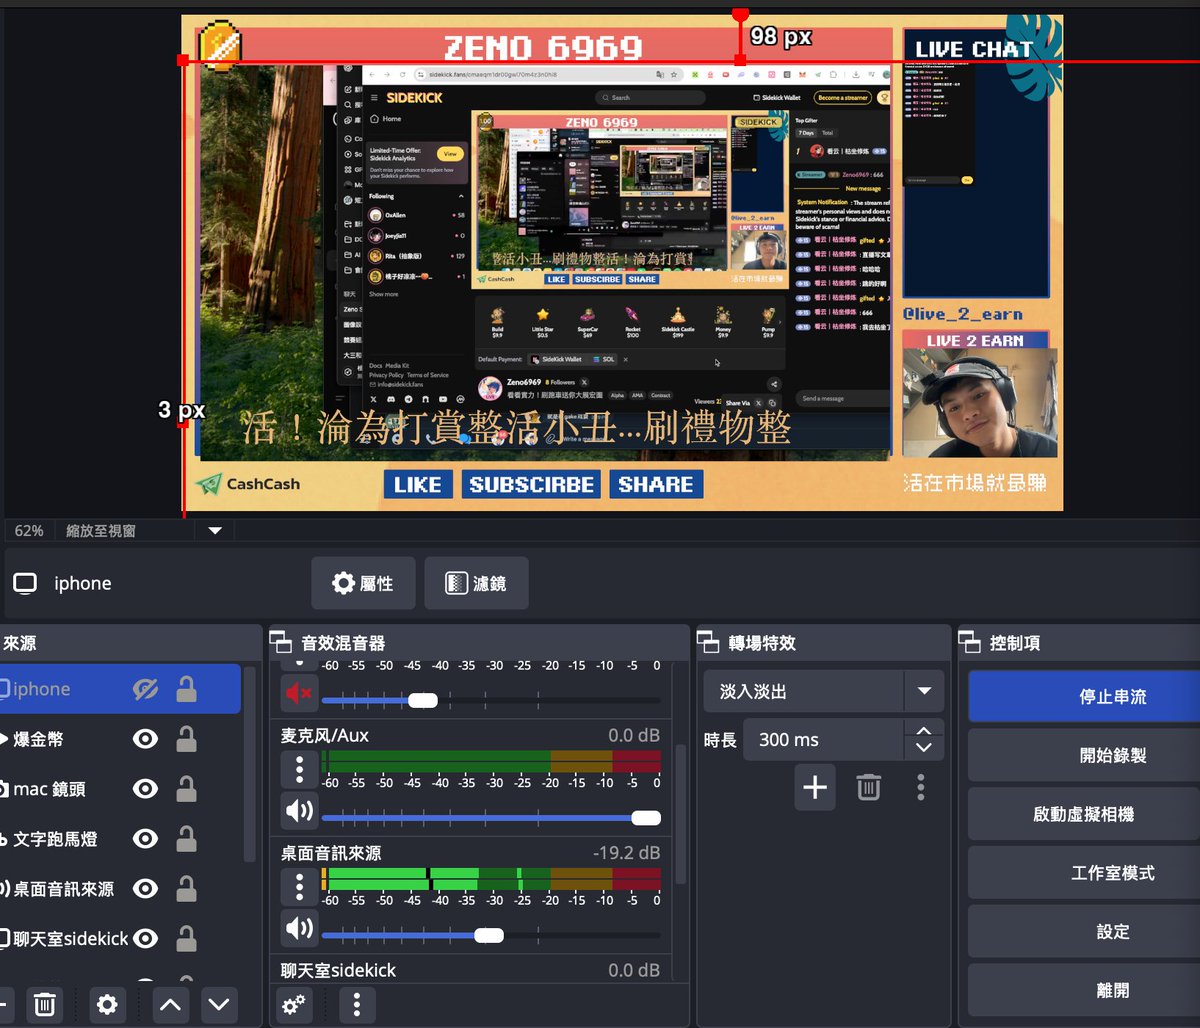Adjust the 桌面音訊來源 volume slider
The height and width of the screenshot is (1028, 1200).
coord(490,936)
